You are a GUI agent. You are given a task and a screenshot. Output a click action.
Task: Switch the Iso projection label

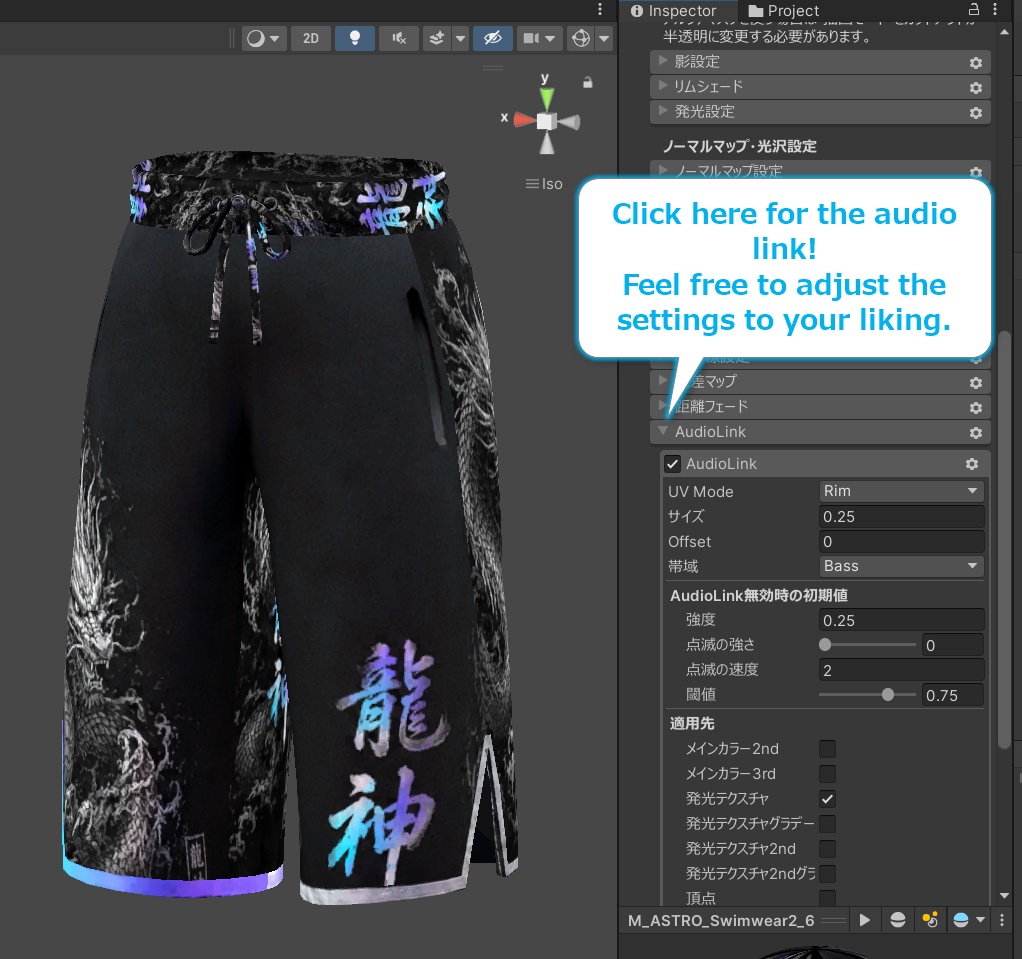pyautogui.click(x=544, y=184)
